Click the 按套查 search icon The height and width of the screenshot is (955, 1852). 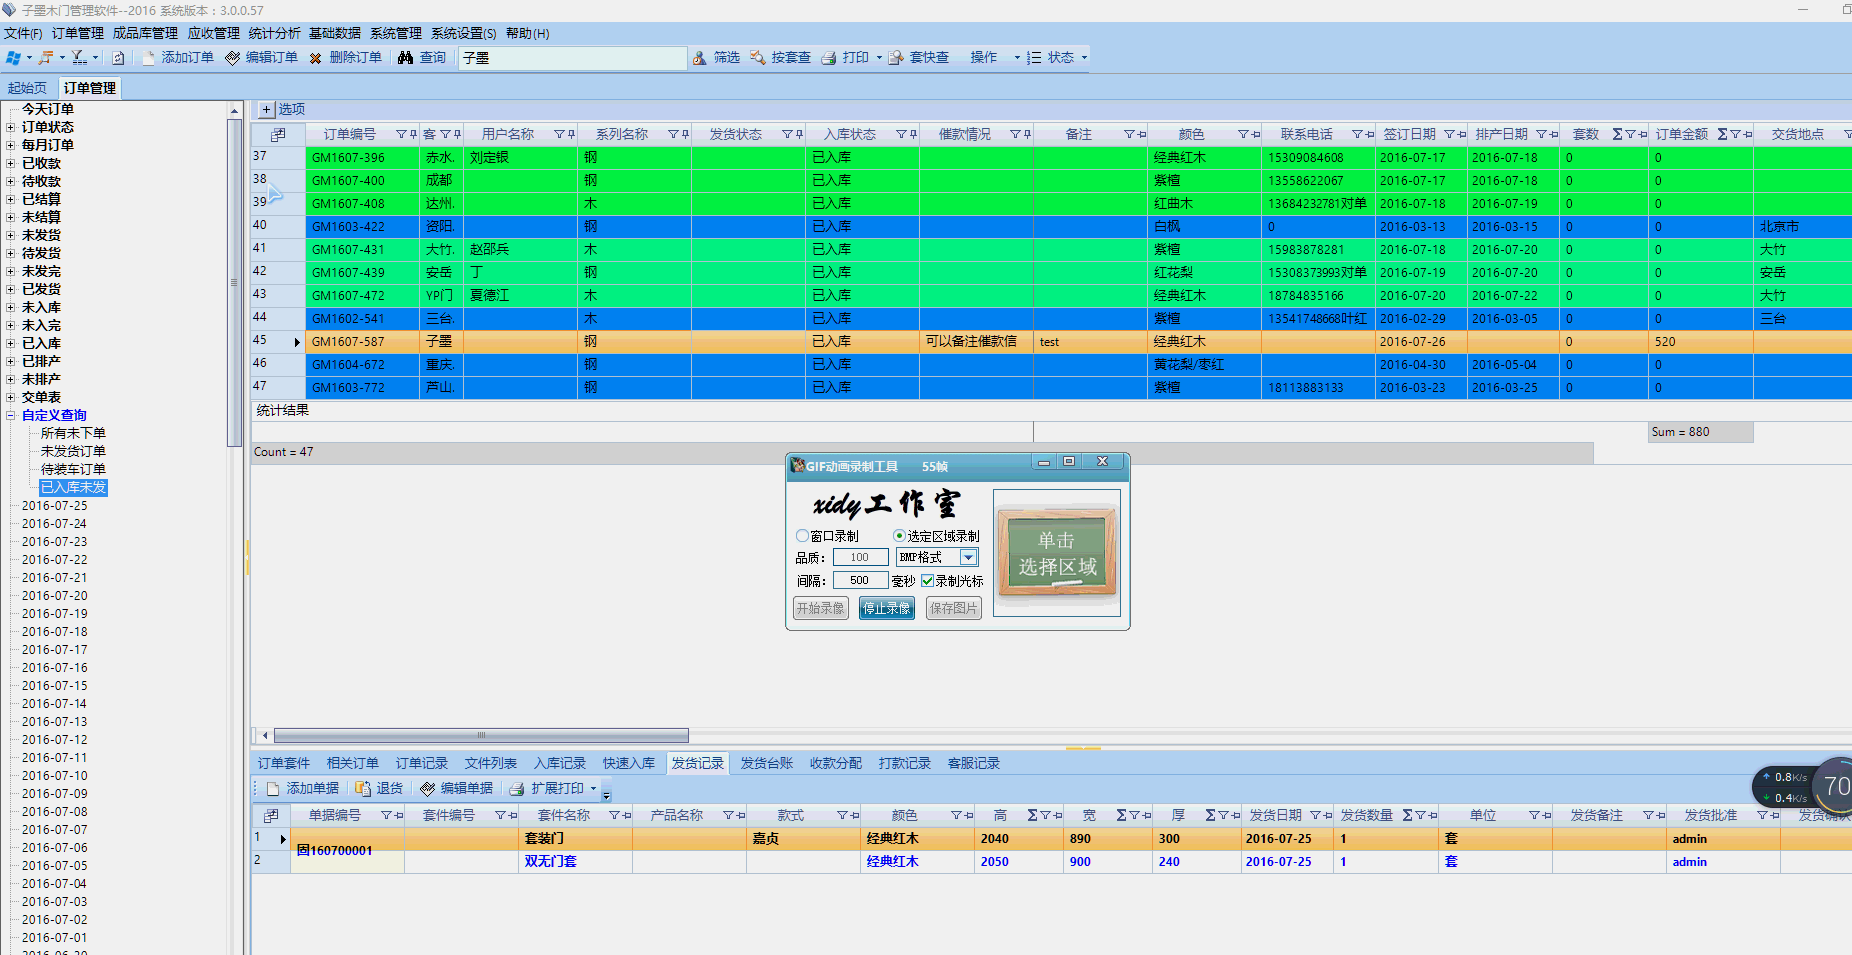click(758, 58)
